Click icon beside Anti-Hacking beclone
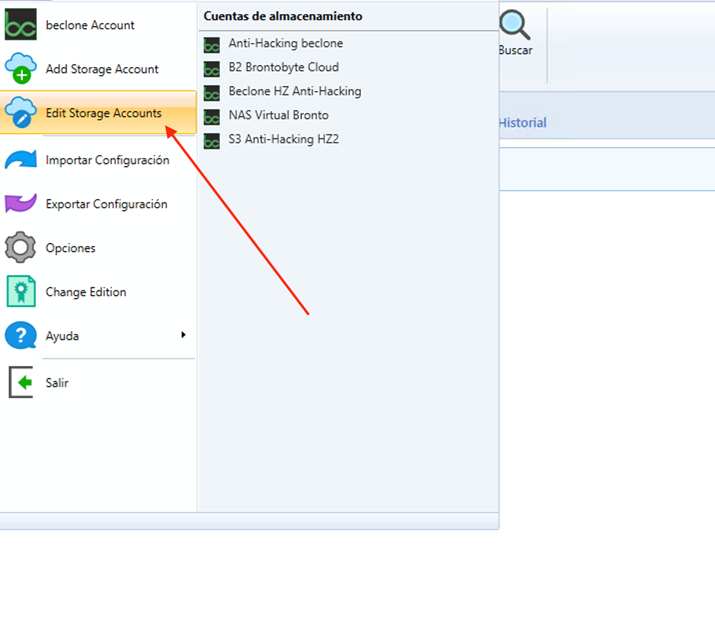 click(212, 45)
